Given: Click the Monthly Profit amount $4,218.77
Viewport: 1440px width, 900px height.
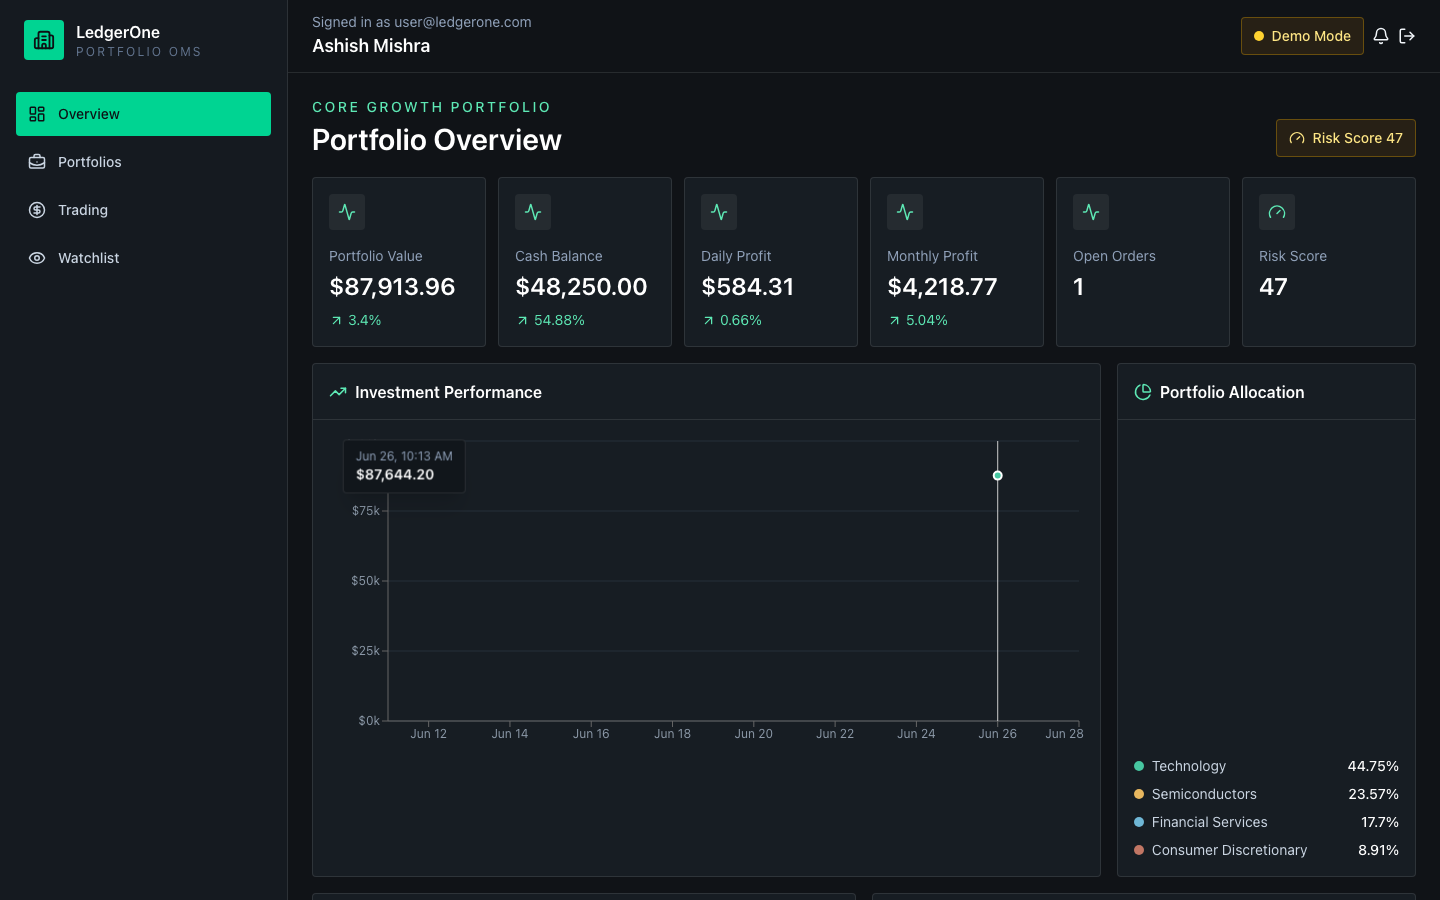Looking at the screenshot, I should tap(943, 287).
